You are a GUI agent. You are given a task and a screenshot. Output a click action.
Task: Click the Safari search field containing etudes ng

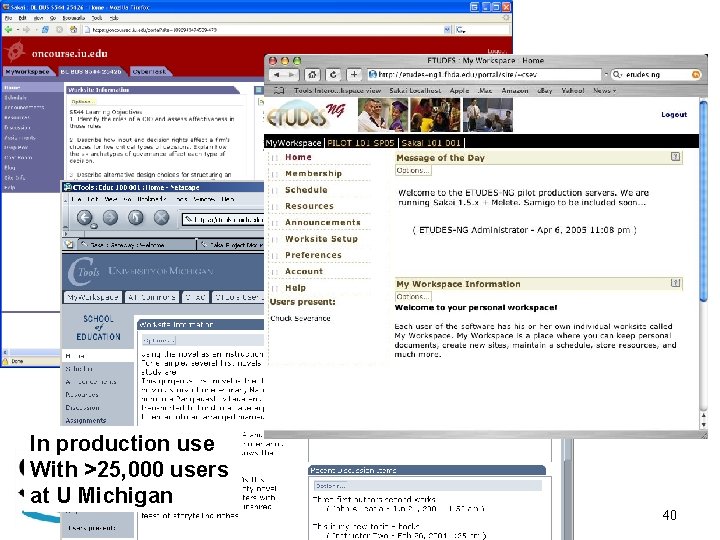pos(657,74)
